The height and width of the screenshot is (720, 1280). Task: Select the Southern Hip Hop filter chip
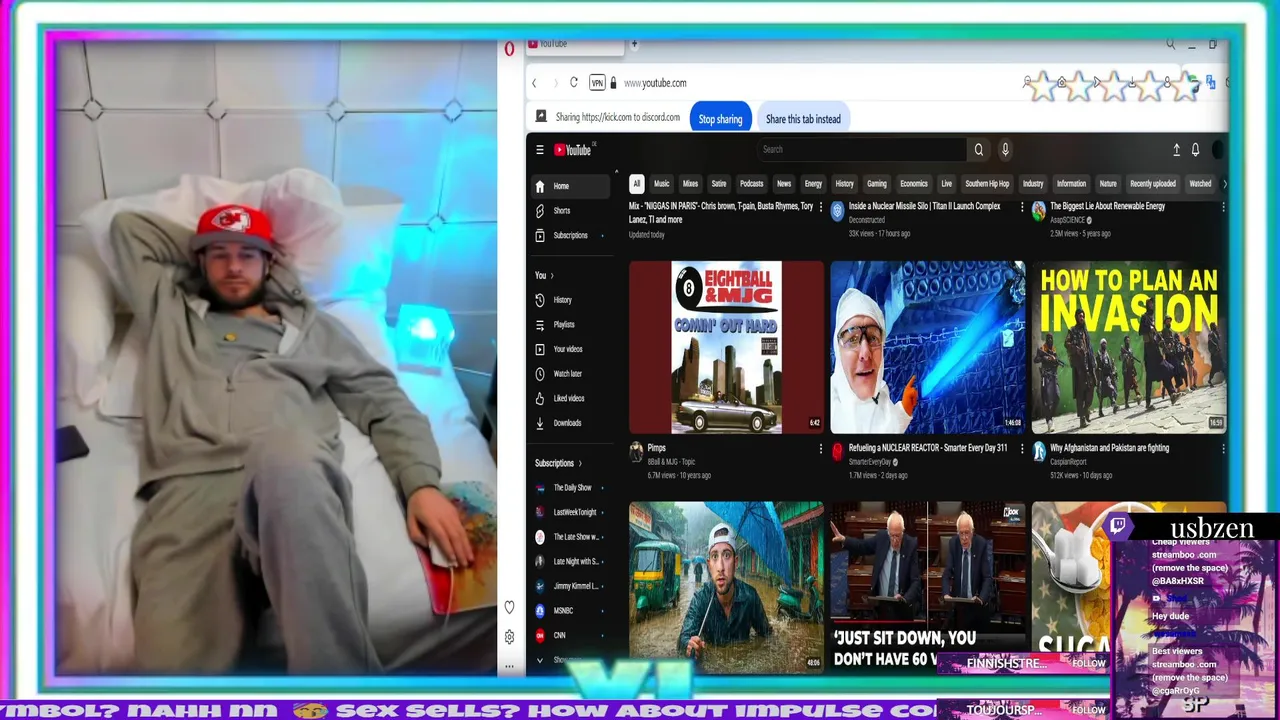coord(987,184)
